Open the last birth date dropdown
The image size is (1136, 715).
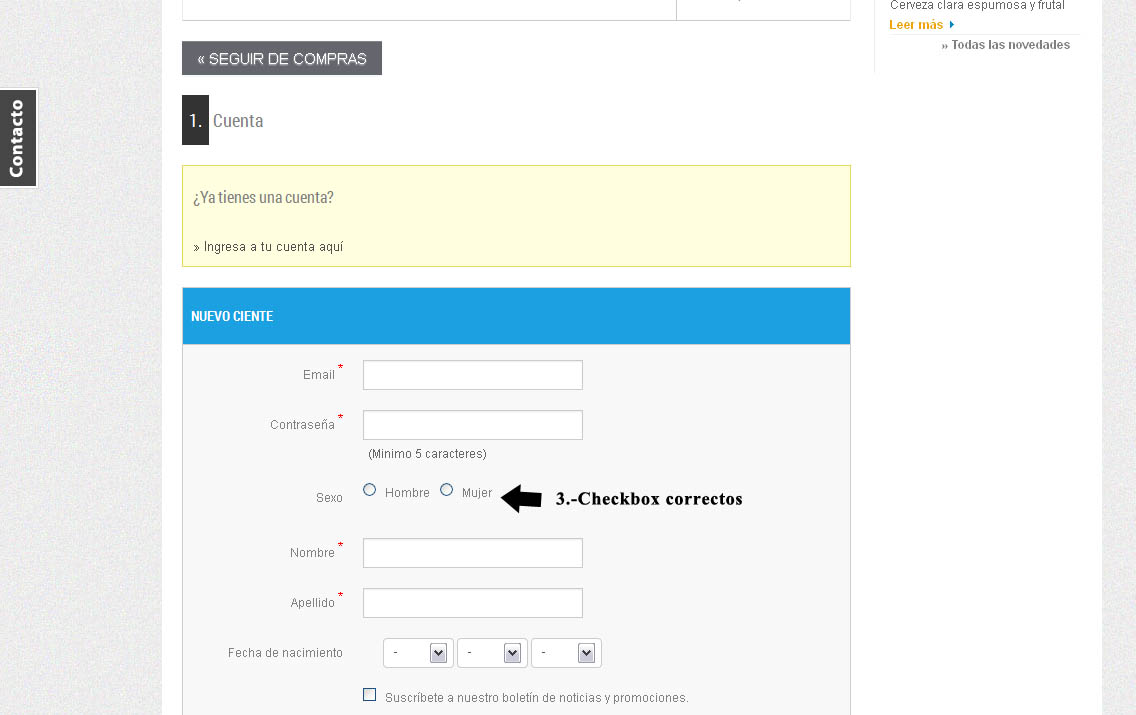point(566,653)
